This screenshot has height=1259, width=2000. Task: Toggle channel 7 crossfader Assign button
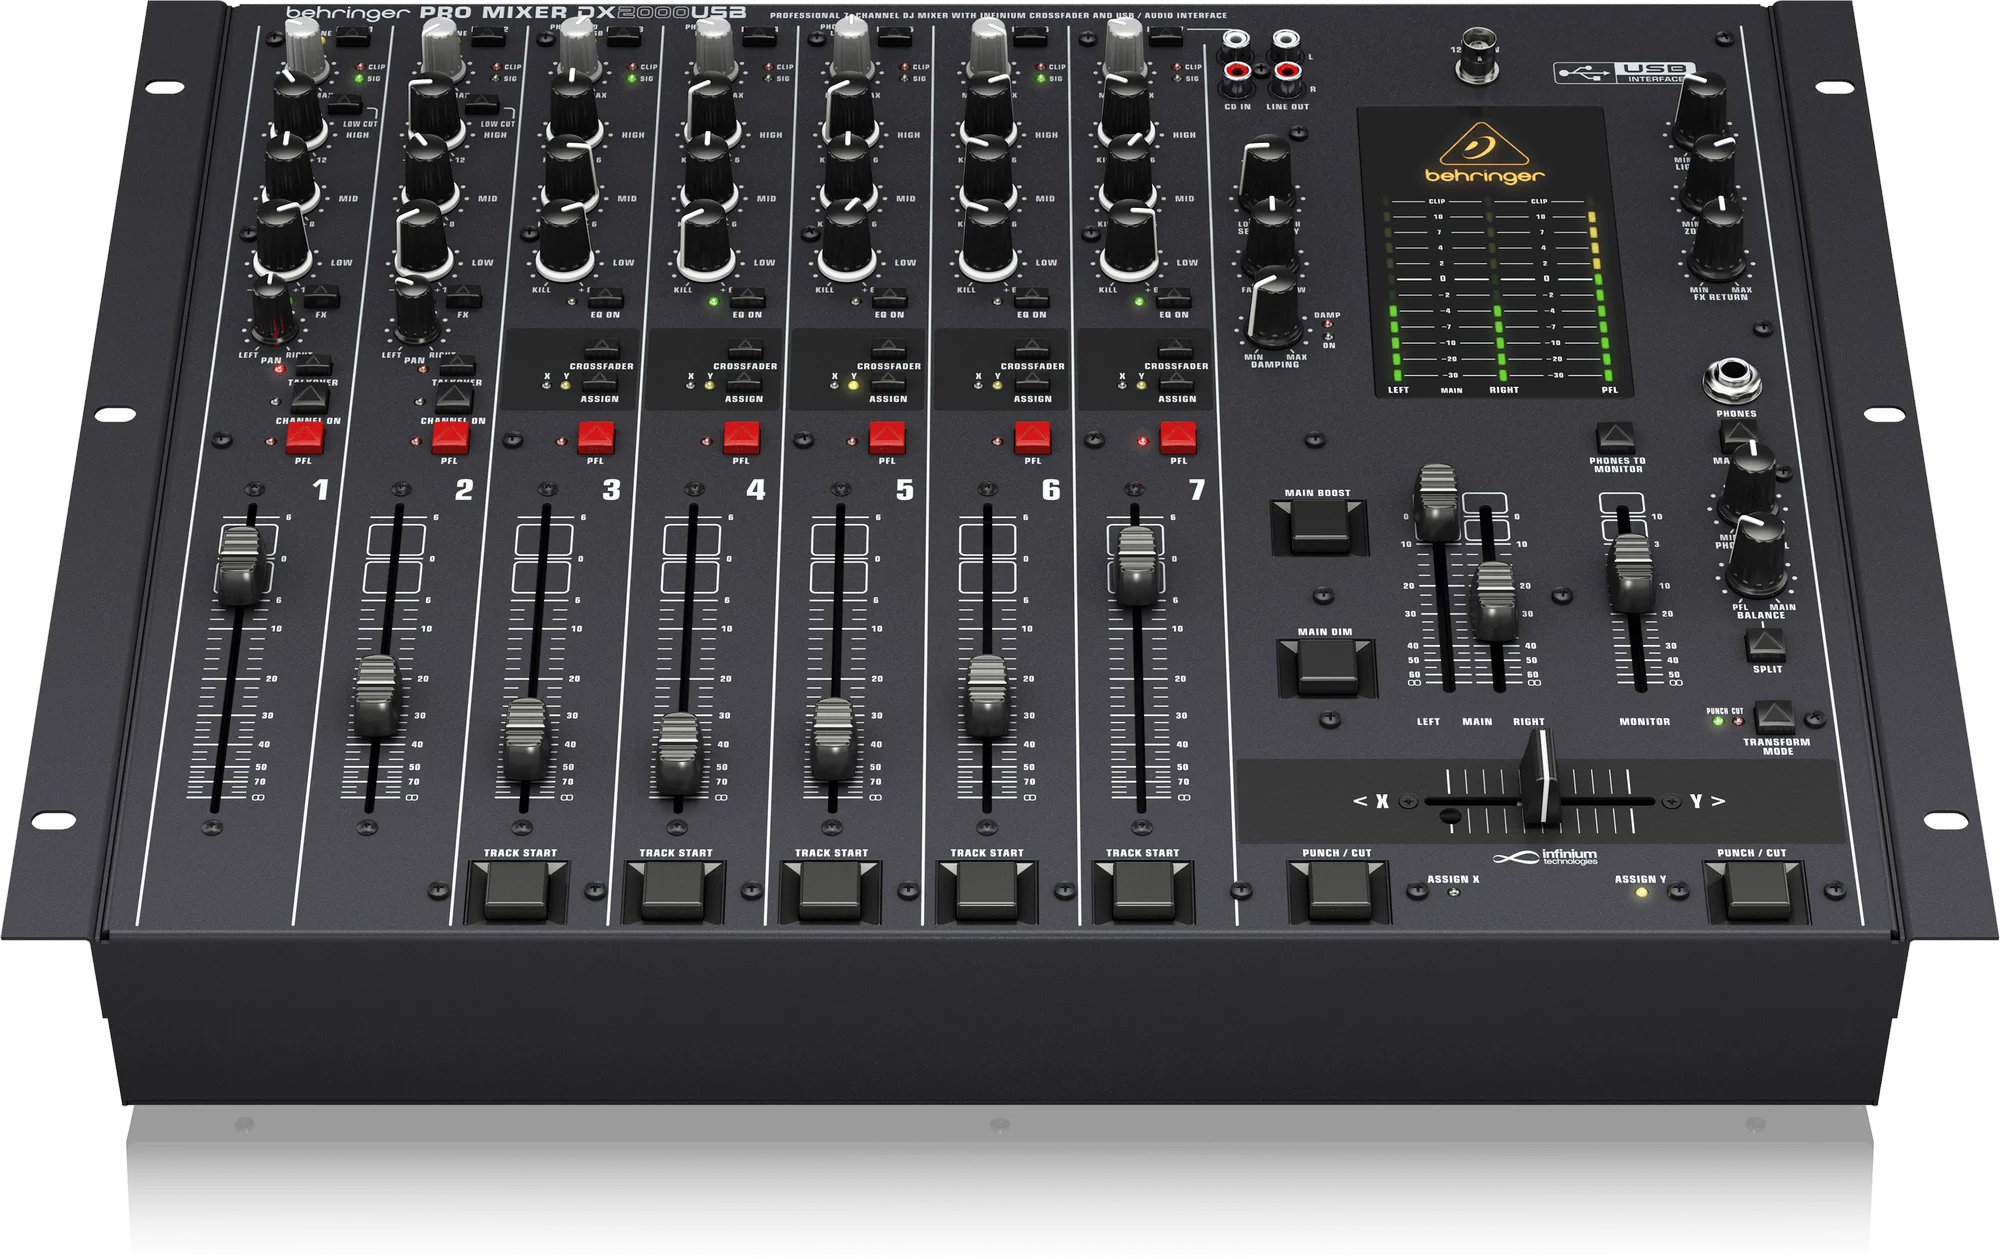[1176, 381]
